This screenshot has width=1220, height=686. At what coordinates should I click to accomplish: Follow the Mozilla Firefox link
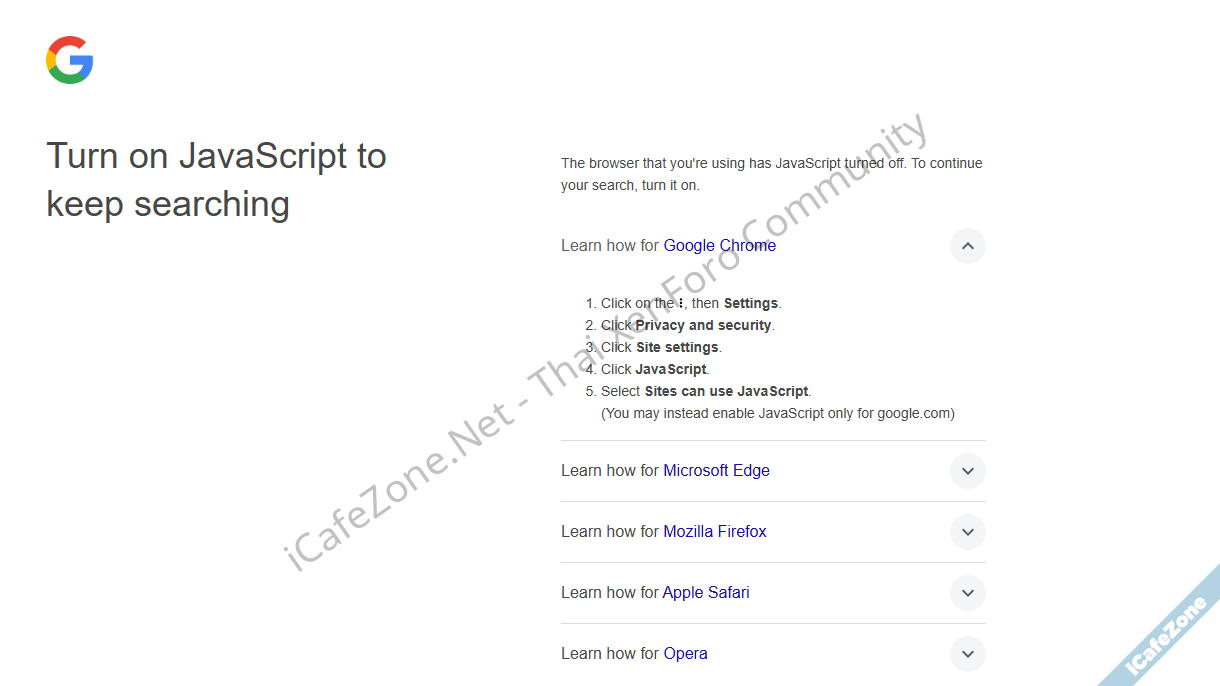click(714, 532)
